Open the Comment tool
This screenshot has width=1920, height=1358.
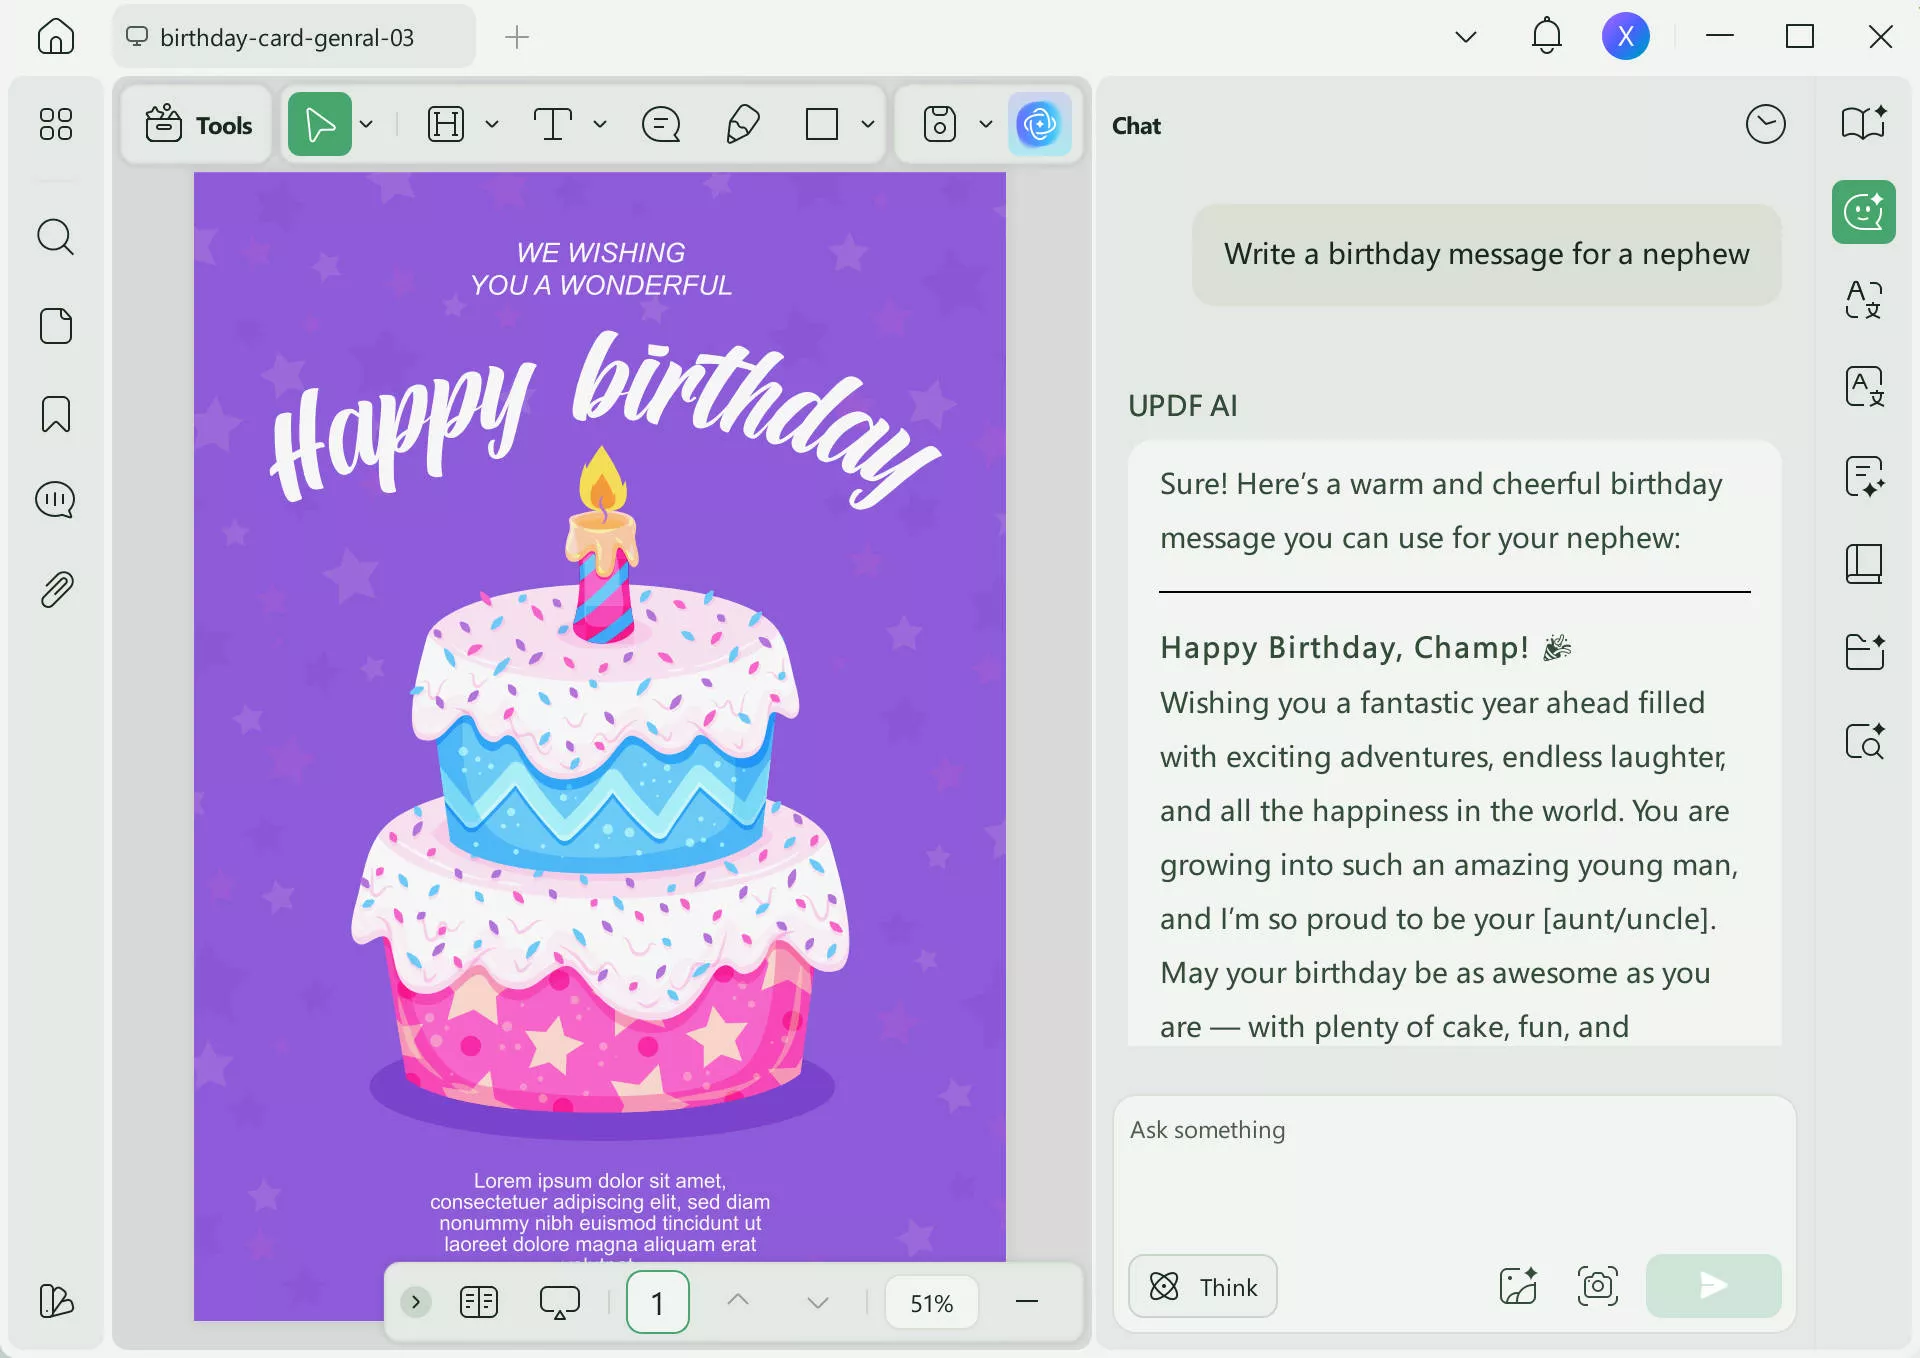661,124
